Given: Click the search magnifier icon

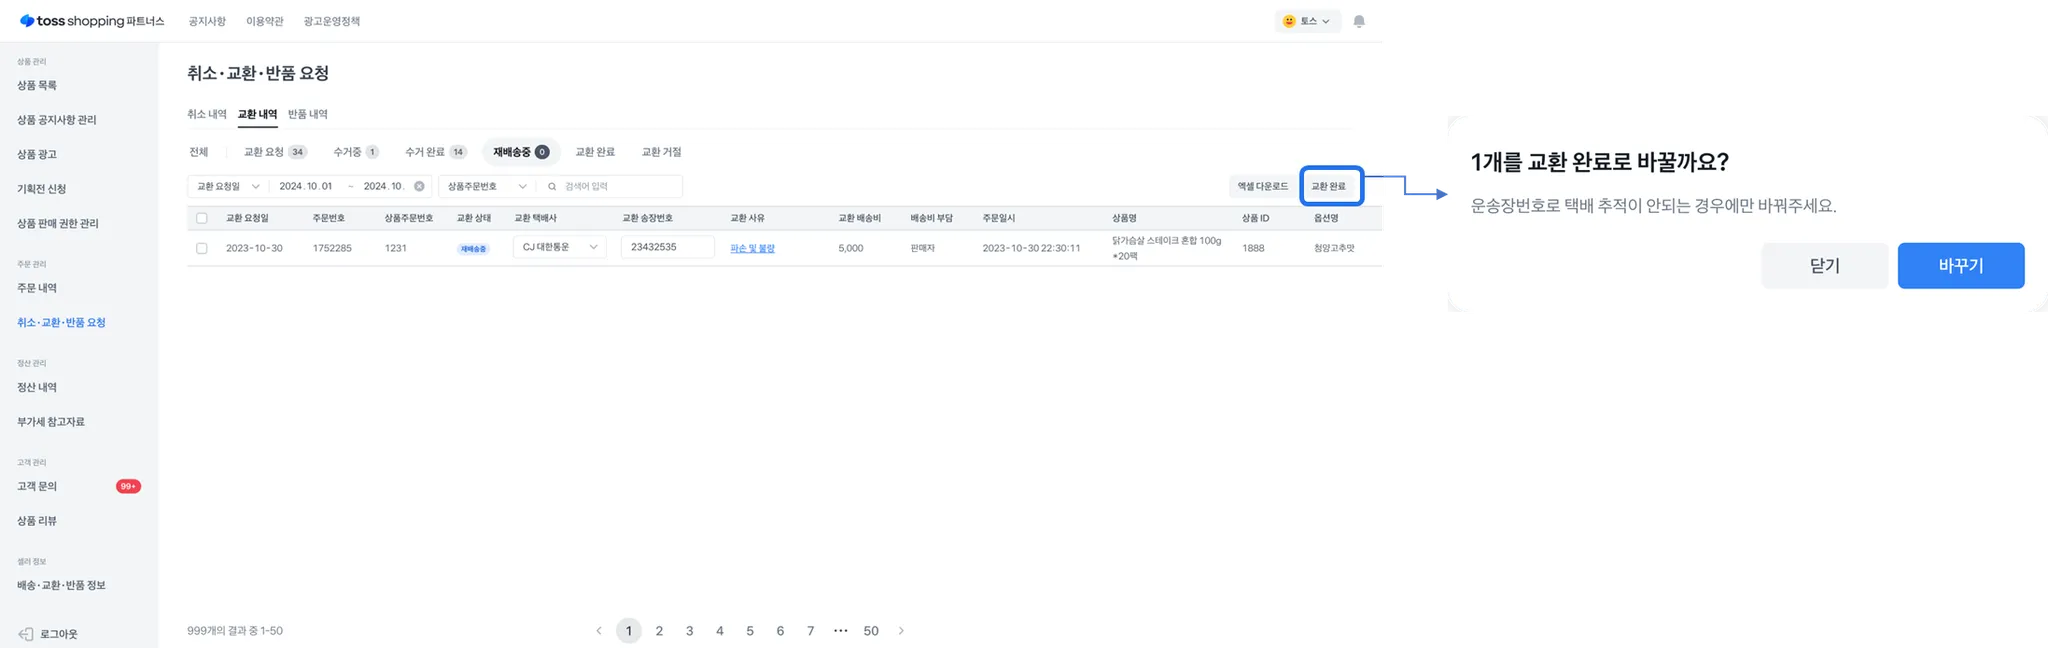Looking at the screenshot, I should pyautogui.click(x=552, y=187).
